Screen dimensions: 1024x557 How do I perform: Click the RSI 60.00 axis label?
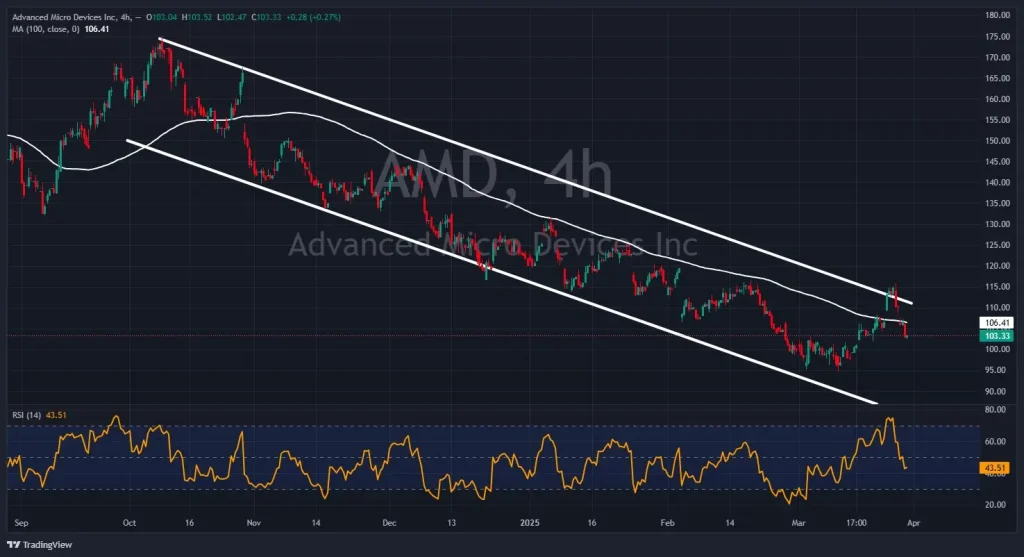995,441
